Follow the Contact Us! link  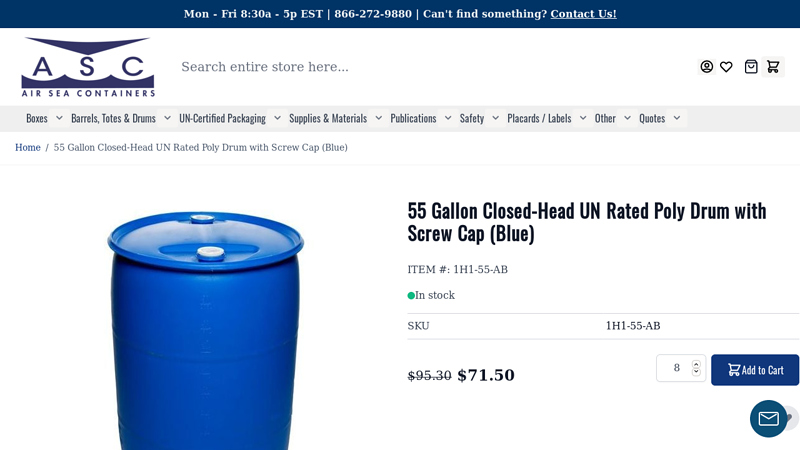(583, 14)
